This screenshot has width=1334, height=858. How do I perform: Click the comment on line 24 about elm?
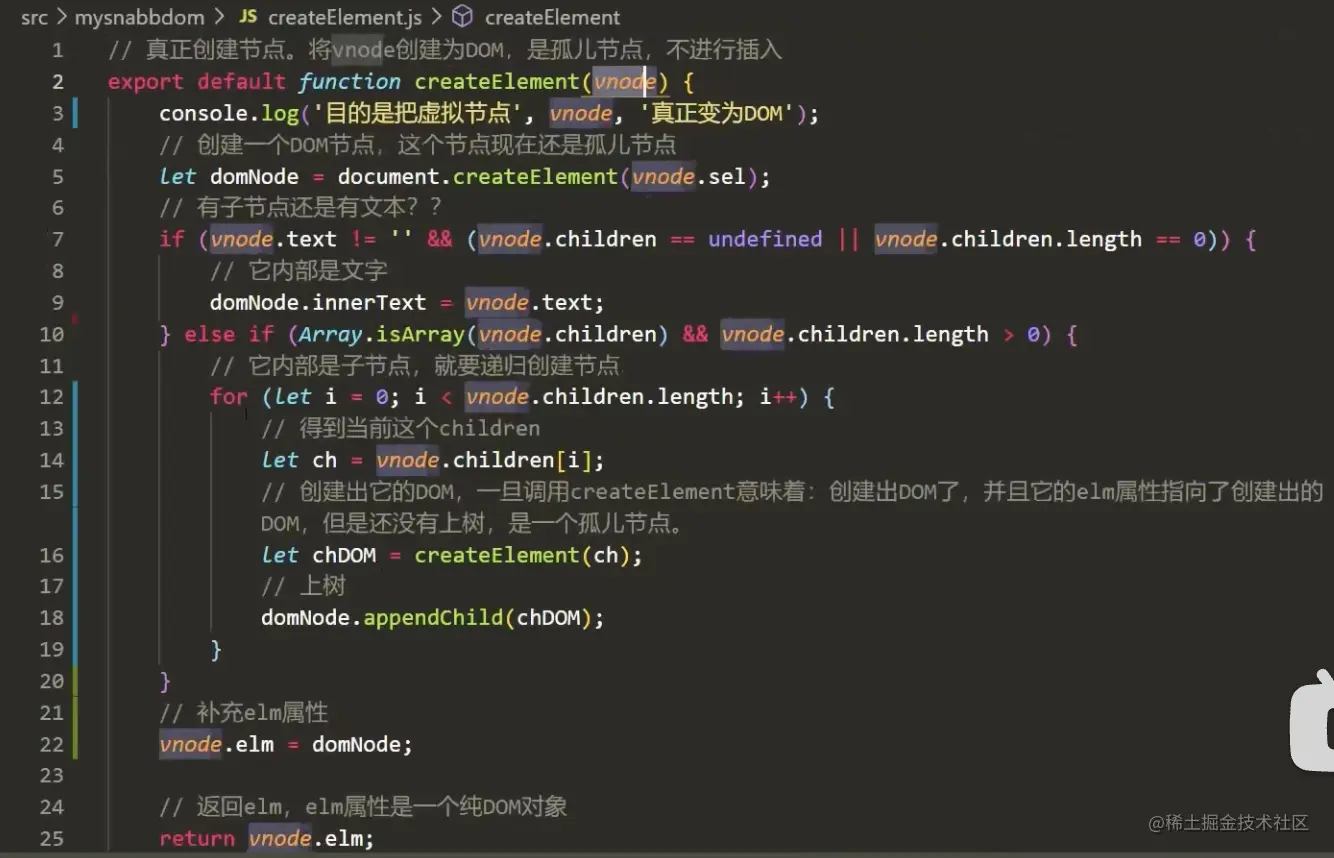364,807
